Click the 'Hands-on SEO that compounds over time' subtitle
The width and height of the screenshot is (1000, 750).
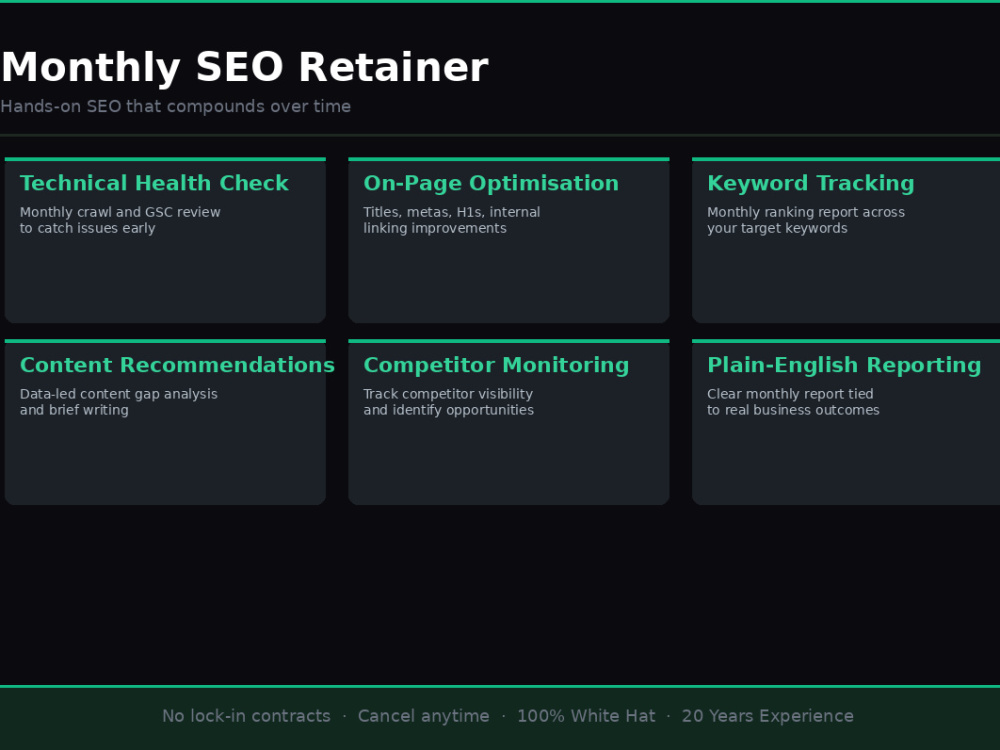coord(175,107)
